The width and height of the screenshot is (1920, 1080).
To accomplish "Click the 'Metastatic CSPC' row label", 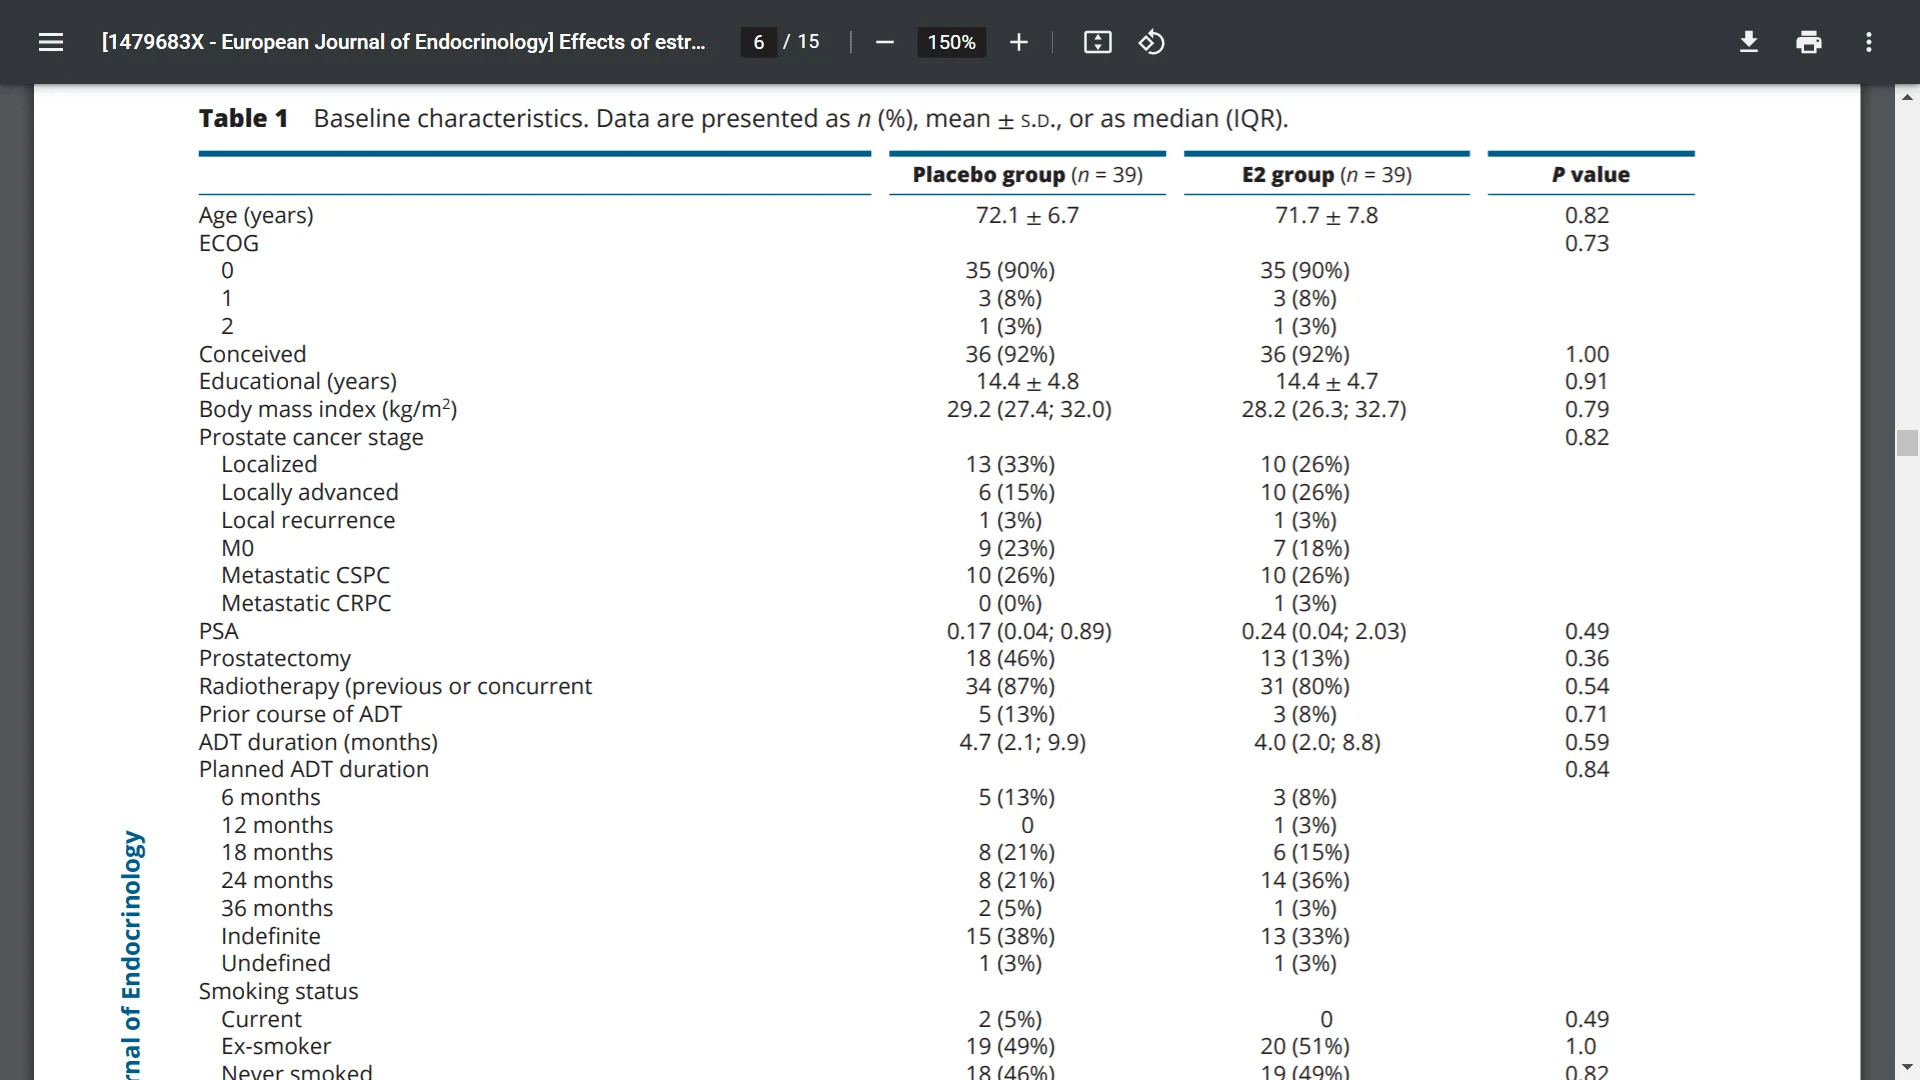I will click(x=305, y=575).
